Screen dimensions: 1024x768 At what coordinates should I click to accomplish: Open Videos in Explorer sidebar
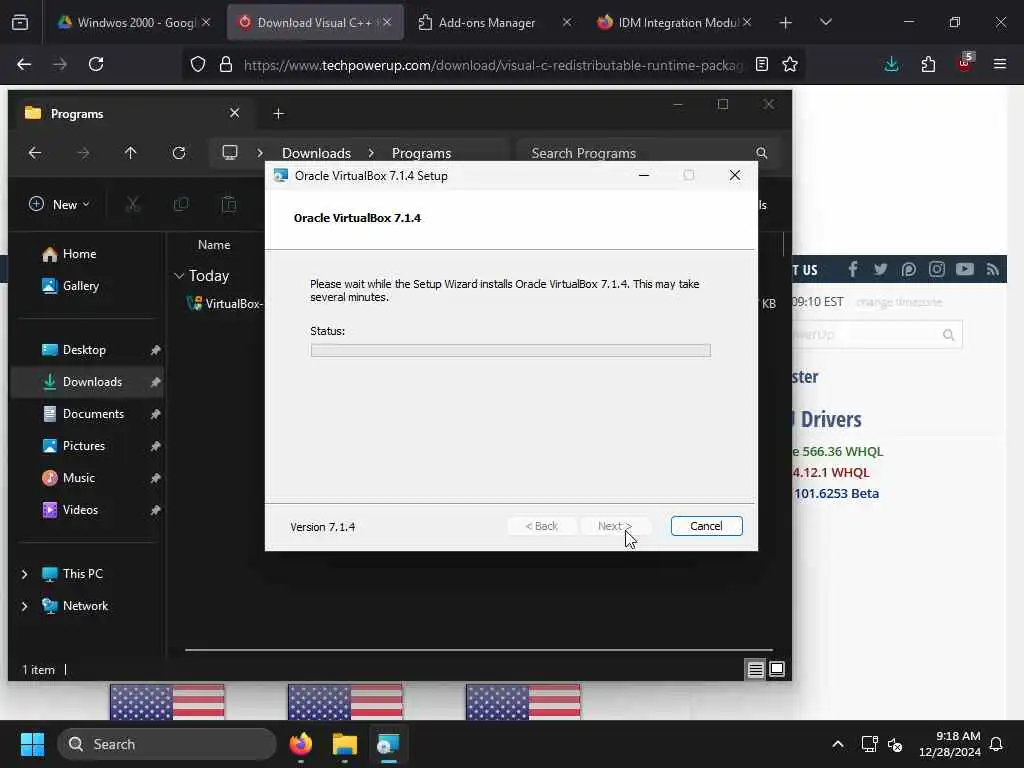tap(80, 510)
